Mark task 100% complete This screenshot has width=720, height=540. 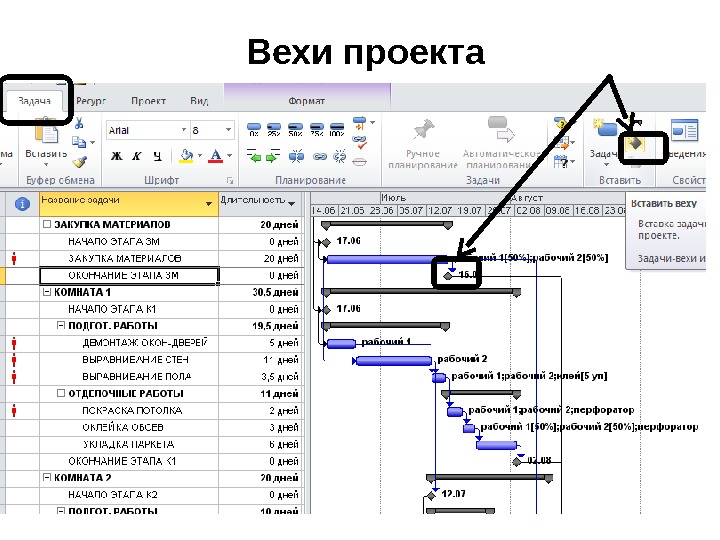click(x=337, y=129)
